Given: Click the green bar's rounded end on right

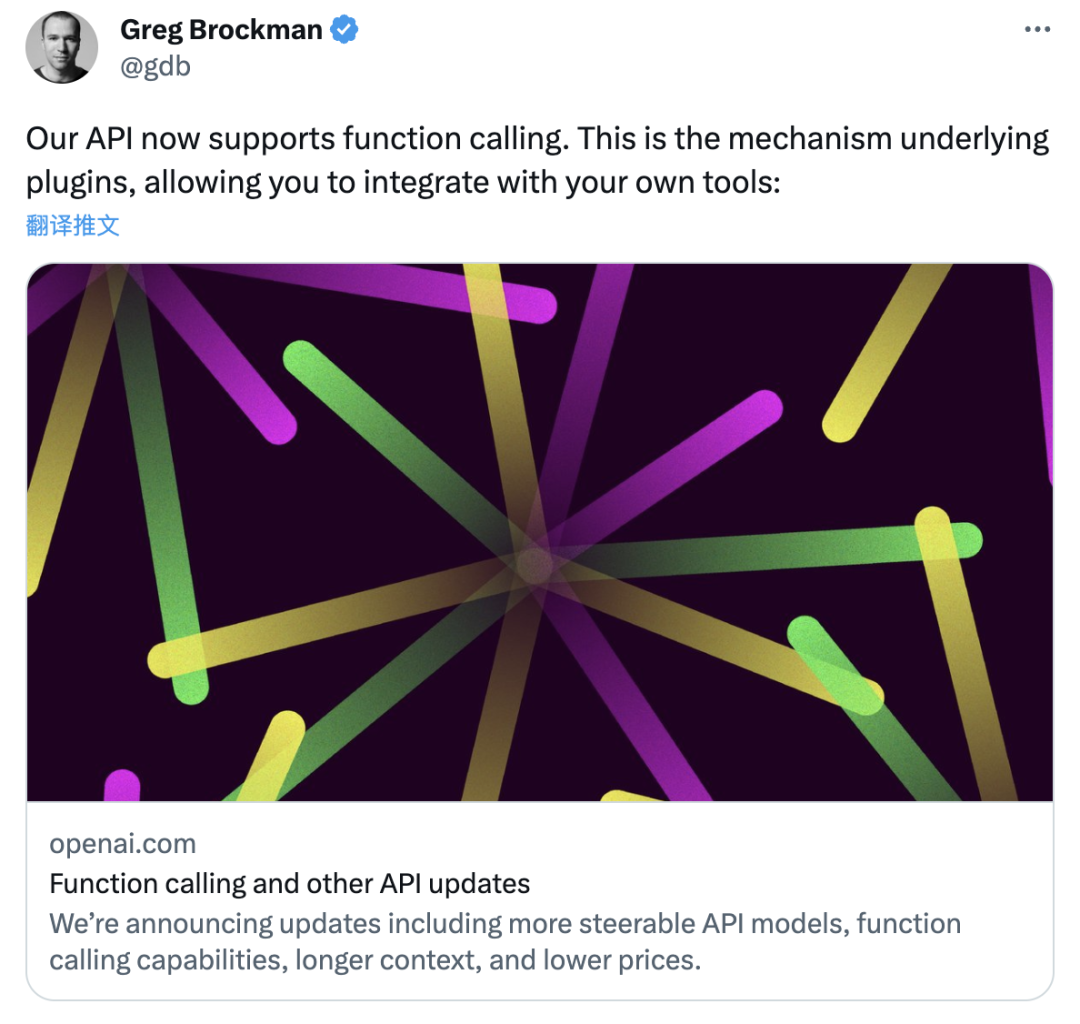Looking at the screenshot, I should [964, 541].
